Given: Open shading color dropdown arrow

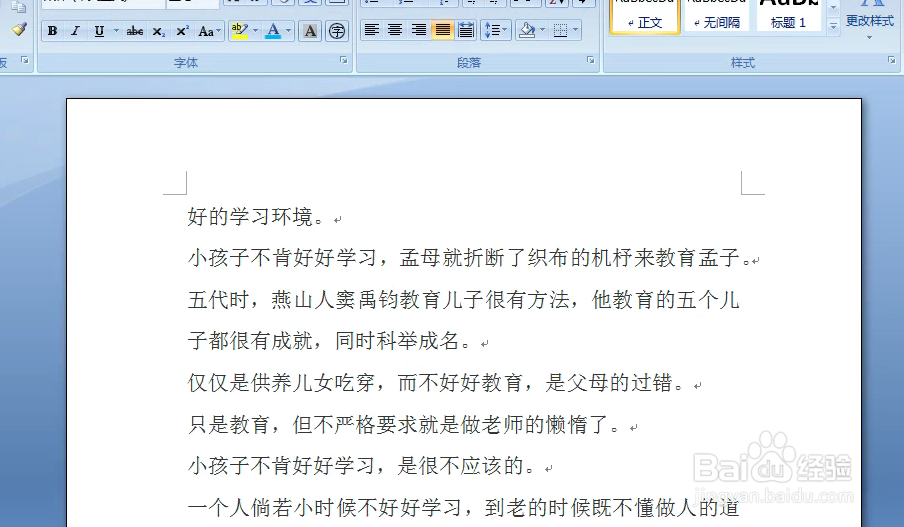Looking at the screenshot, I should [x=543, y=30].
